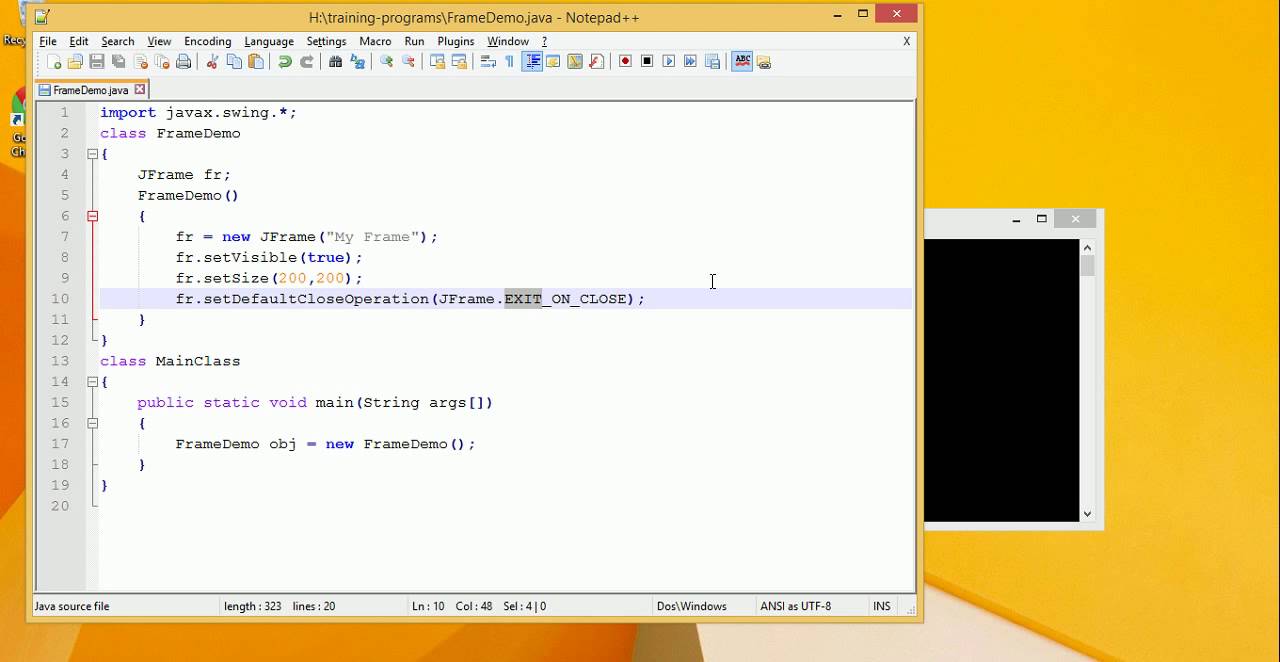Save the current recorded macro icon
The height and width of the screenshot is (662, 1280).
(713, 62)
